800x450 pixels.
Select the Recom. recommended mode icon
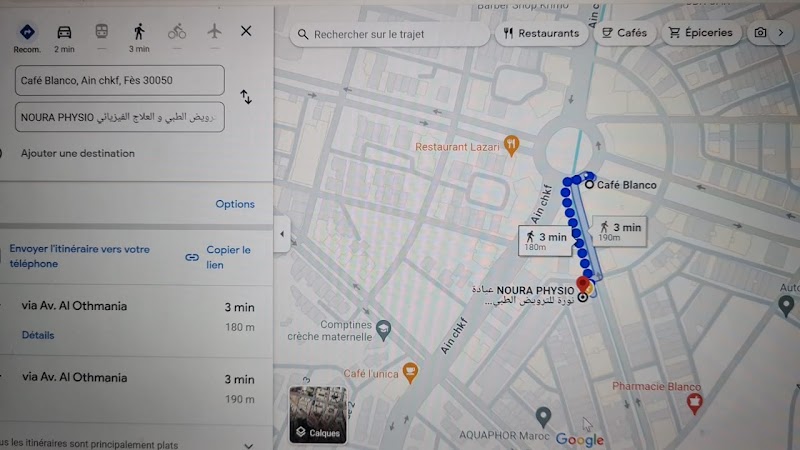pyautogui.click(x=27, y=32)
